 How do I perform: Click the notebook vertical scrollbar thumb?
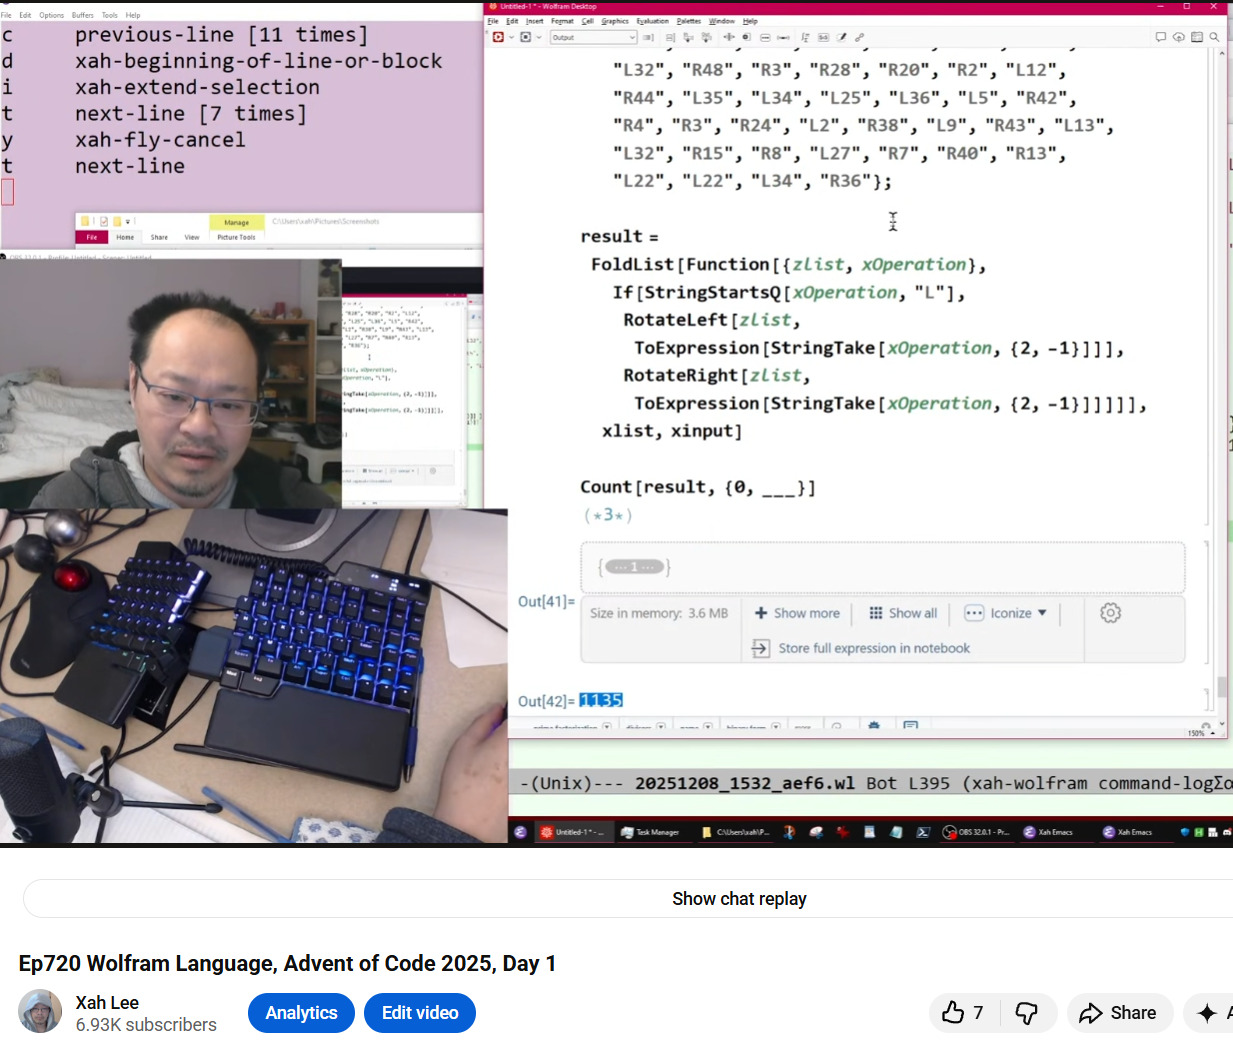(x=1222, y=686)
